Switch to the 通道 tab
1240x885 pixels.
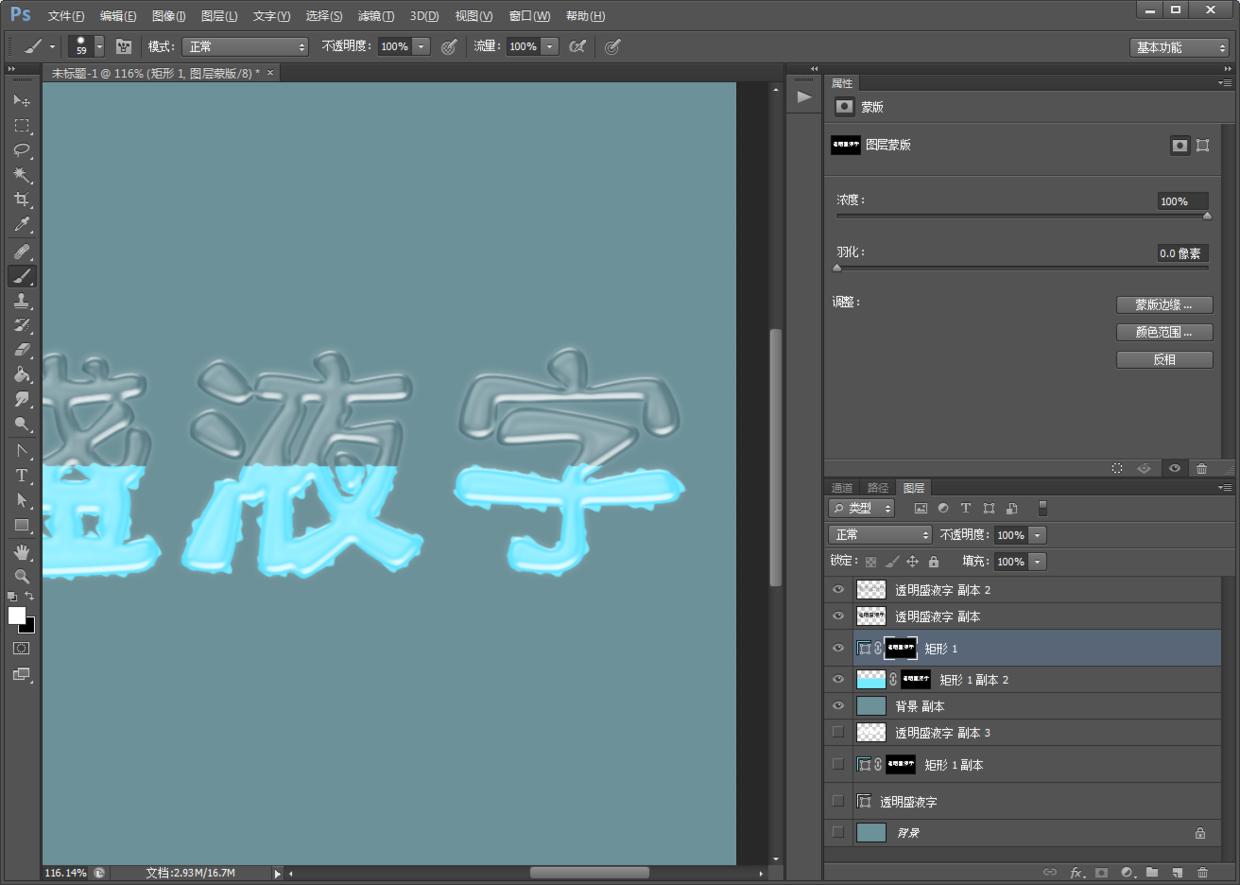tap(842, 488)
